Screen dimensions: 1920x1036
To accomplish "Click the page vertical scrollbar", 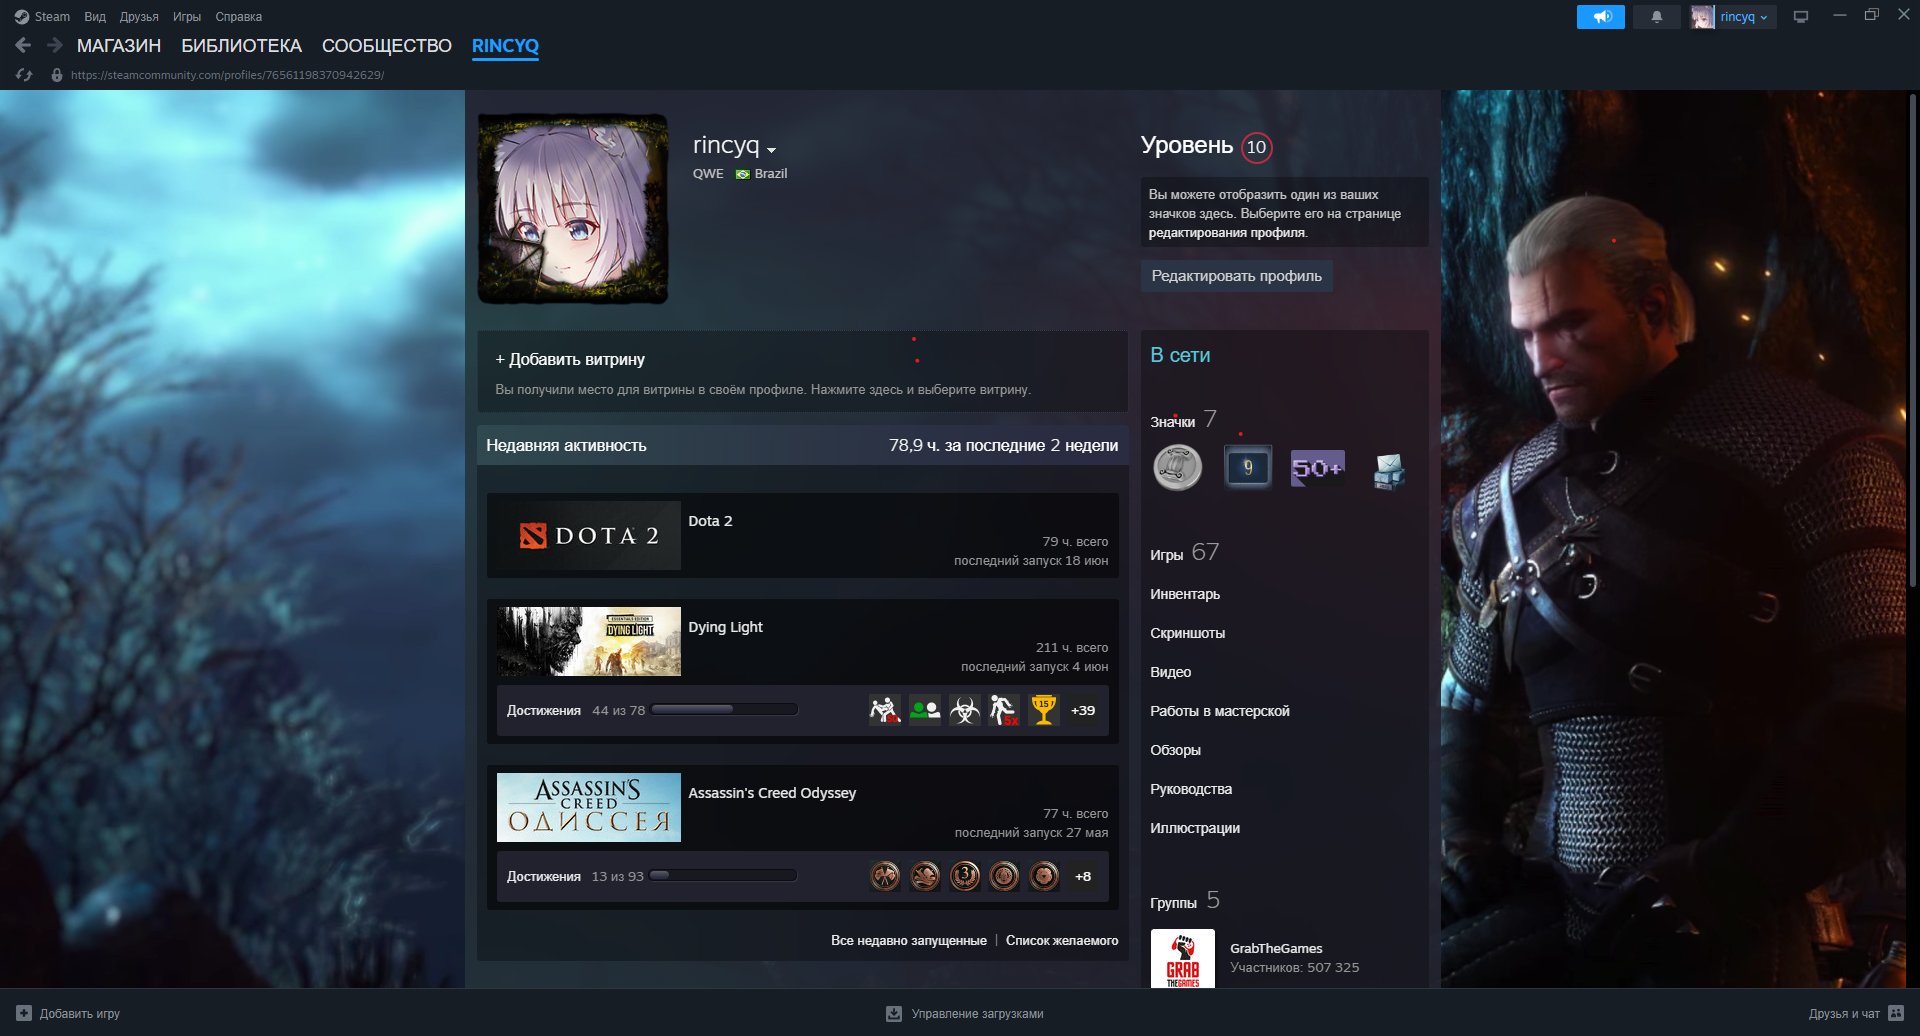I will (1913, 340).
